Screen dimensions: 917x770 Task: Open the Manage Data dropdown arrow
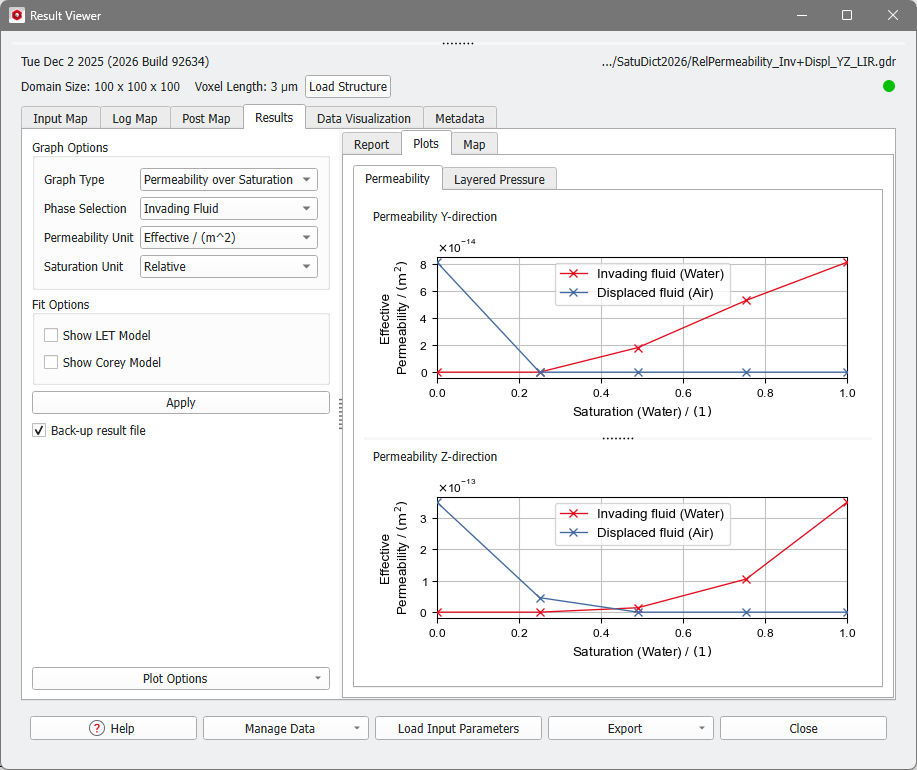click(x=356, y=727)
